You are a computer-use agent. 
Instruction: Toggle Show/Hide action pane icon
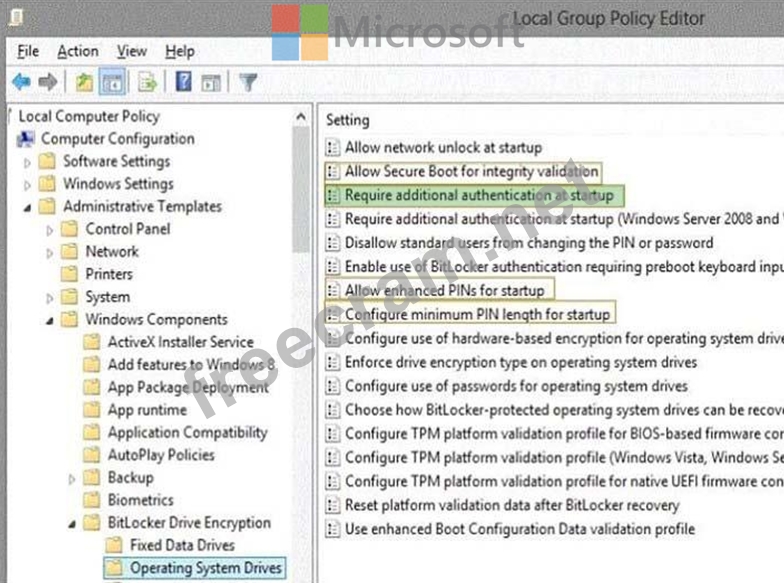[210, 82]
